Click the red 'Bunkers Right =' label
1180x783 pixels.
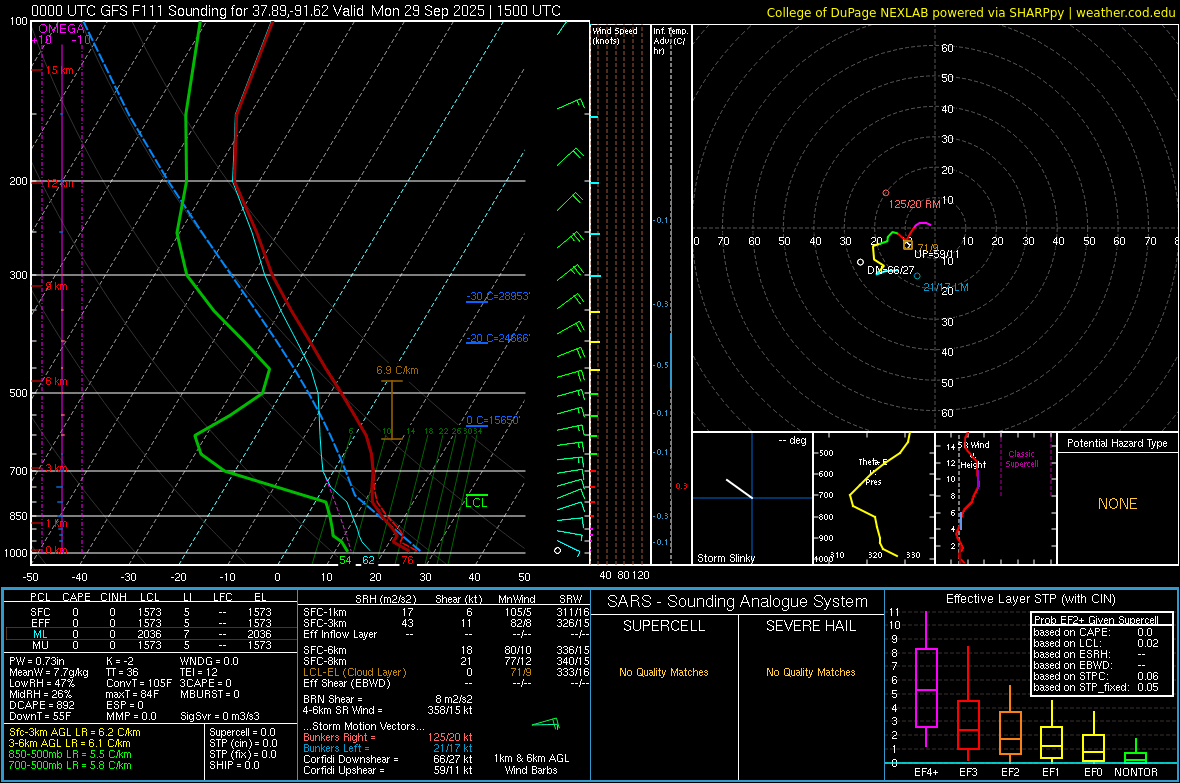(339, 737)
